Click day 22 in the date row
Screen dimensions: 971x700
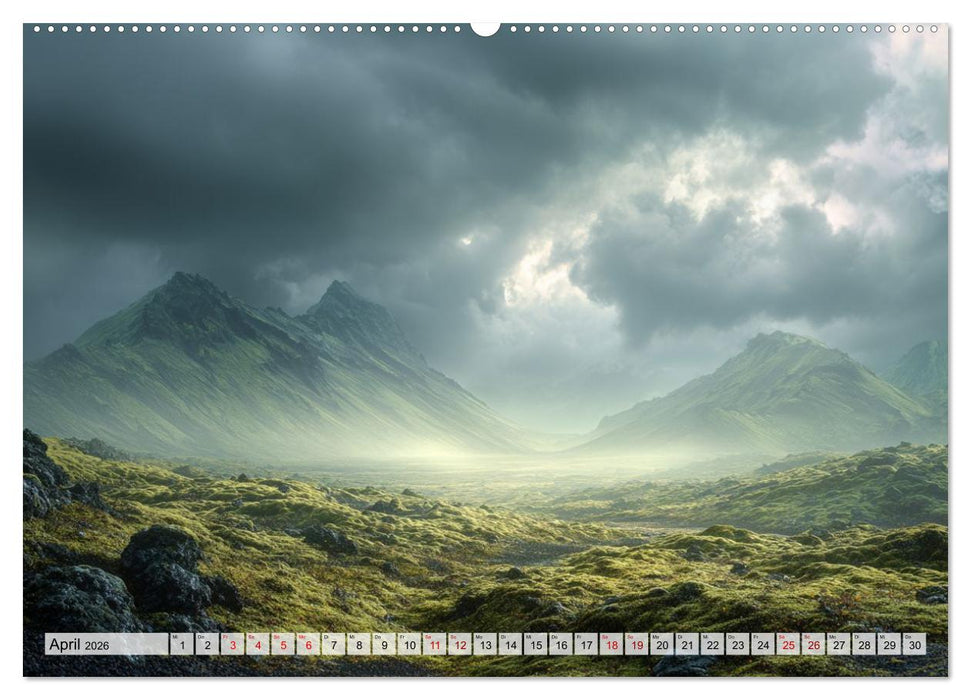point(712,645)
